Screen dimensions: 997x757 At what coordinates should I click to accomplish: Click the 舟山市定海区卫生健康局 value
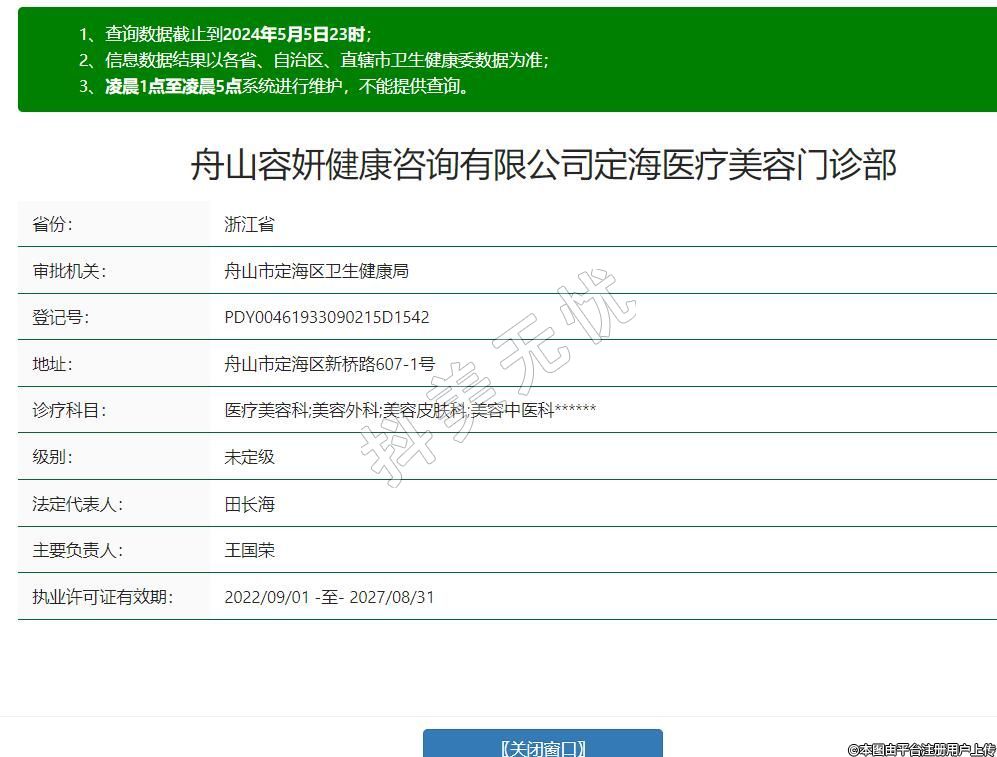tap(316, 271)
